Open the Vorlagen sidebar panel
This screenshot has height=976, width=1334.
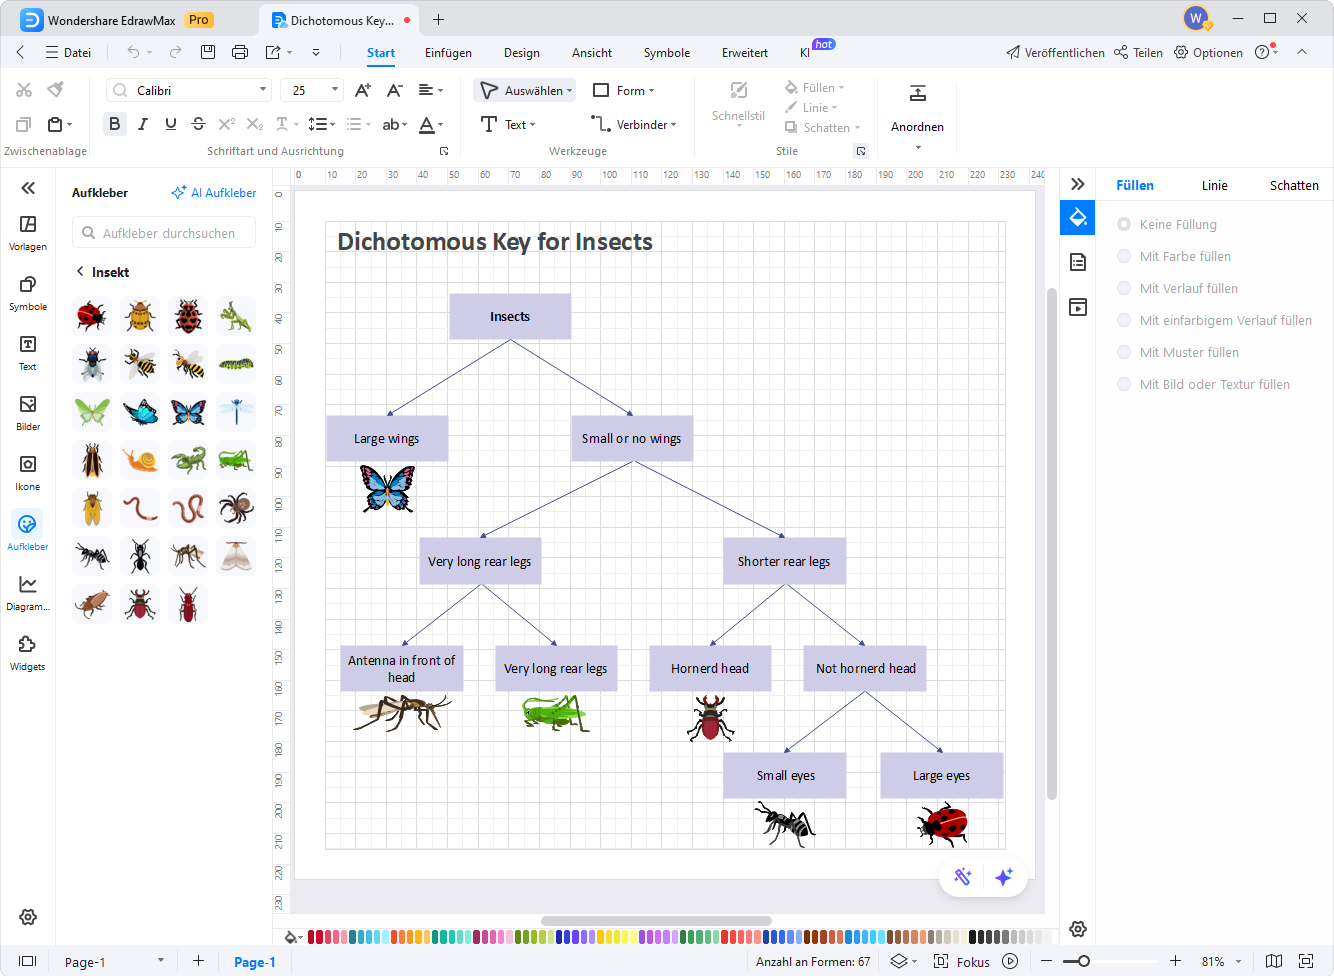[x=28, y=232]
